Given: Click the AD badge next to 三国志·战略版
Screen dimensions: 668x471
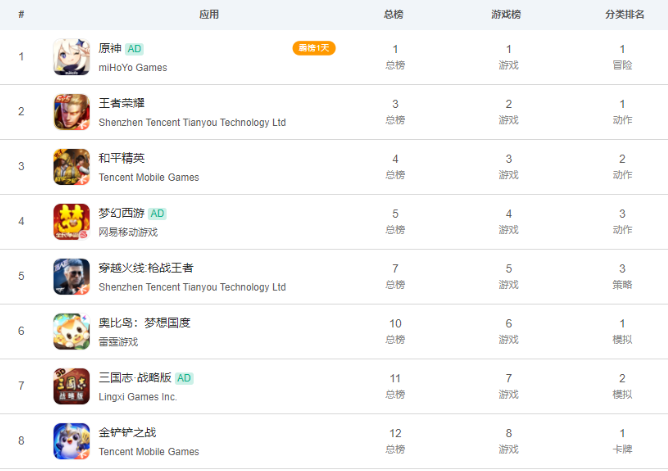Looking at the screenshot, I should (x=184, y=378).
